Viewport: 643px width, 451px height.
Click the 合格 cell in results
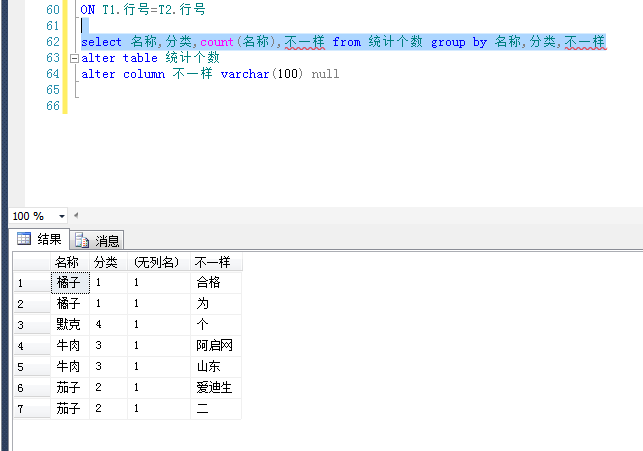[216, 282]
